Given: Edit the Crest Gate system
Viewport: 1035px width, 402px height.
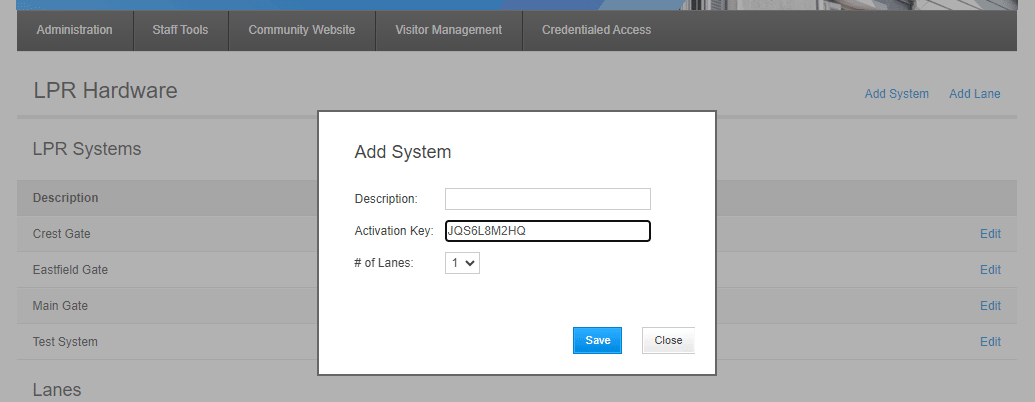Looking at the screenshot, I should 990,234.
